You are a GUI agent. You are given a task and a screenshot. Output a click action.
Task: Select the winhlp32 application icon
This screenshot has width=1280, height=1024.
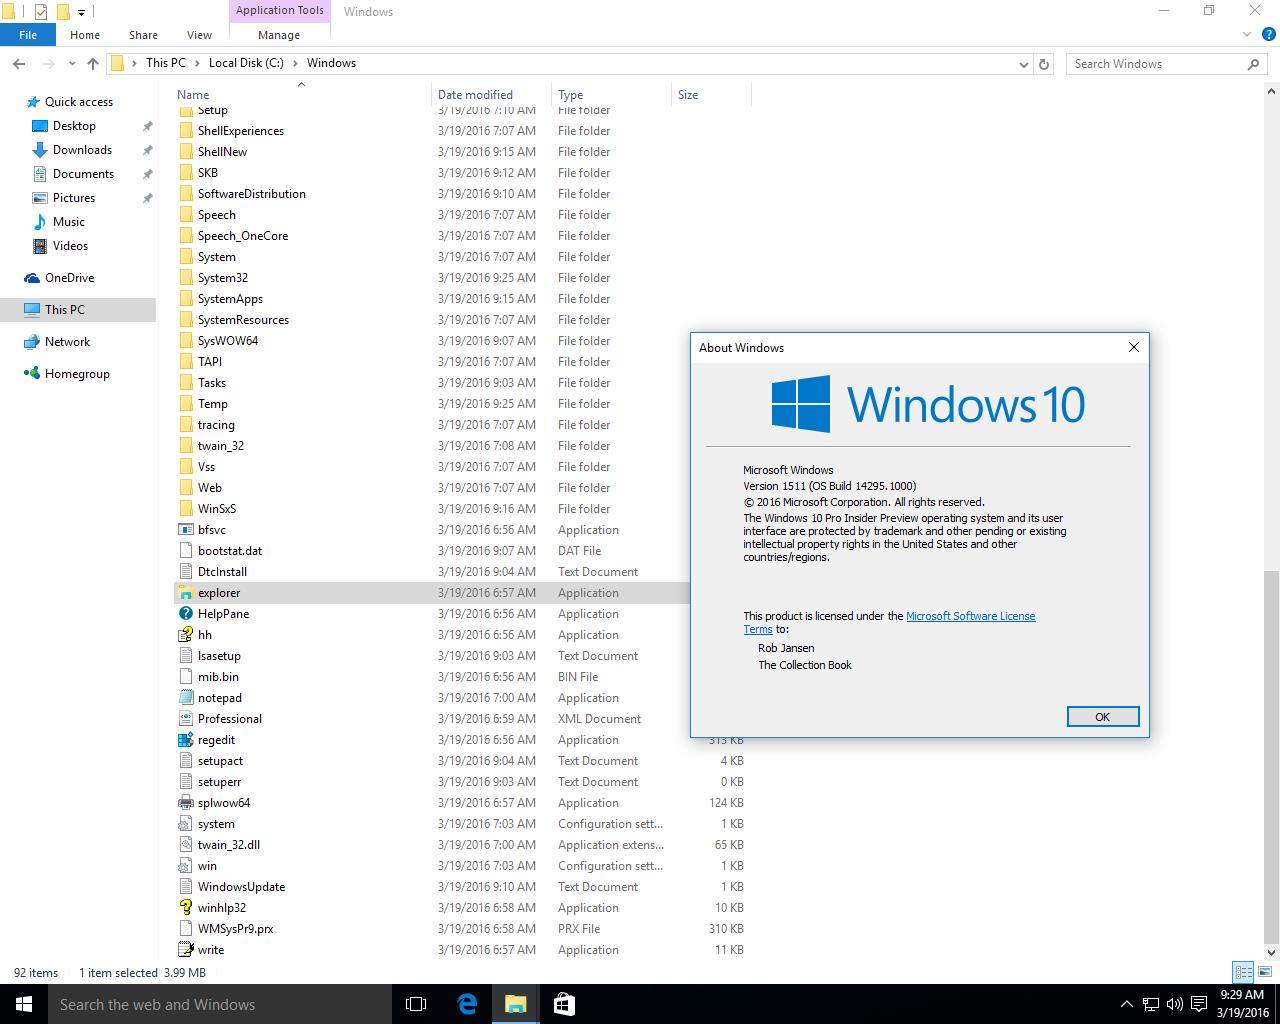pyautogui.click(x=185, y=908)
